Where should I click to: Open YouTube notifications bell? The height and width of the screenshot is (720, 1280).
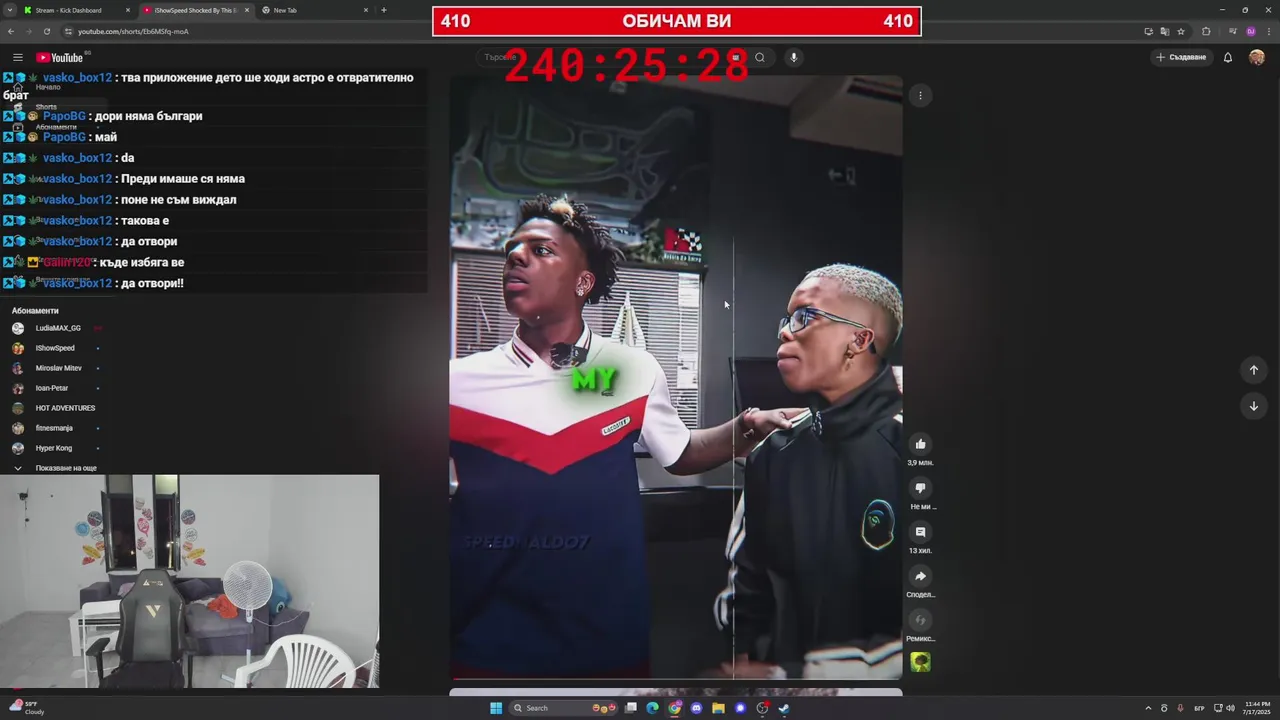[x=1228, y=57]
